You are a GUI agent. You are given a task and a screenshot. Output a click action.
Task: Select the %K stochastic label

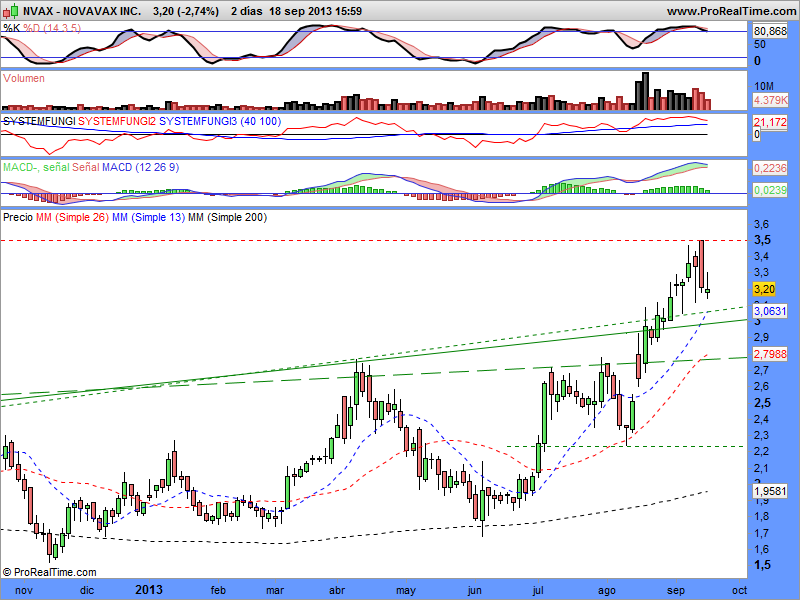[12, 28]
